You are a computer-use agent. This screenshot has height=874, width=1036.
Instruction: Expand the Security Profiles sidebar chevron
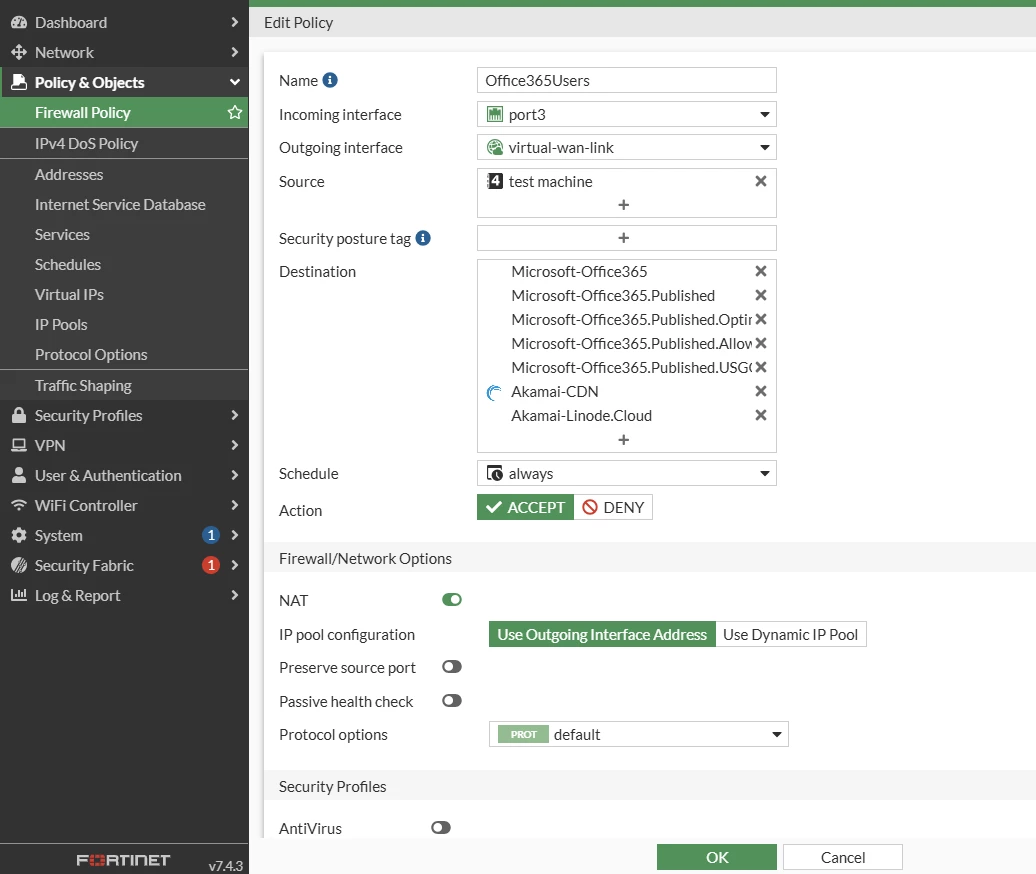(x=234, y=415)
